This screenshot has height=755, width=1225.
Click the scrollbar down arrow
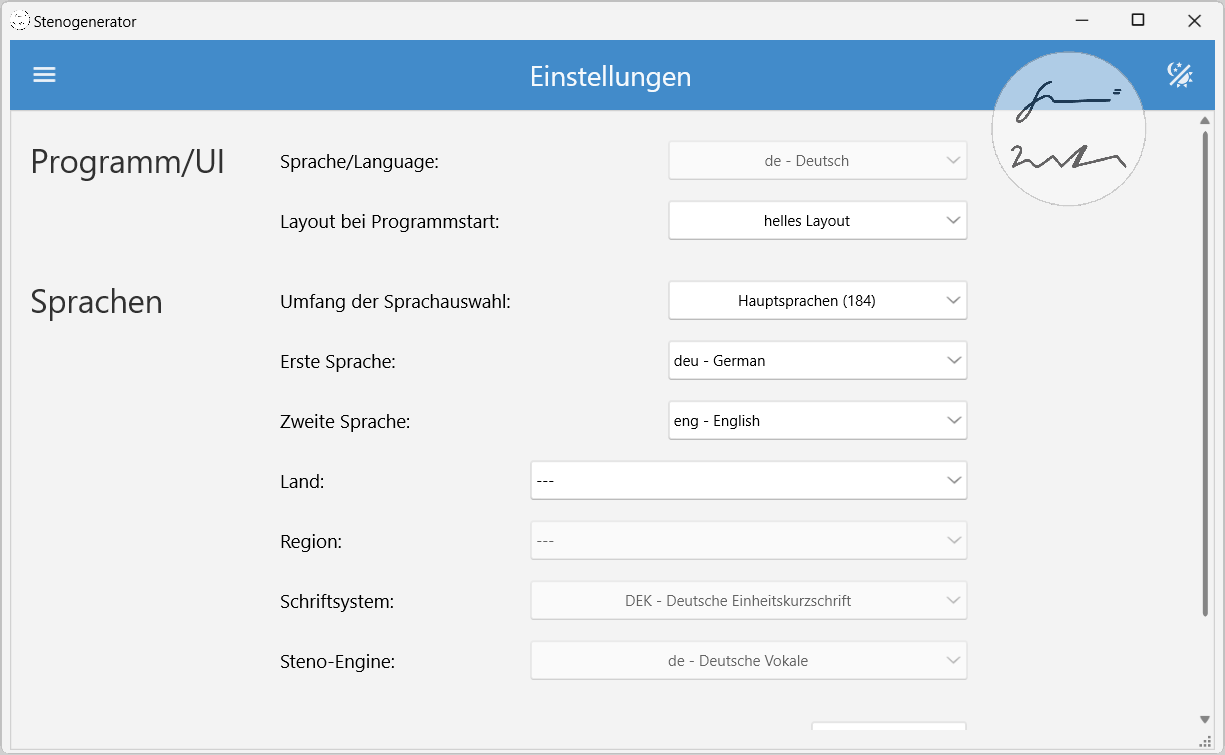click(1205, 719)
